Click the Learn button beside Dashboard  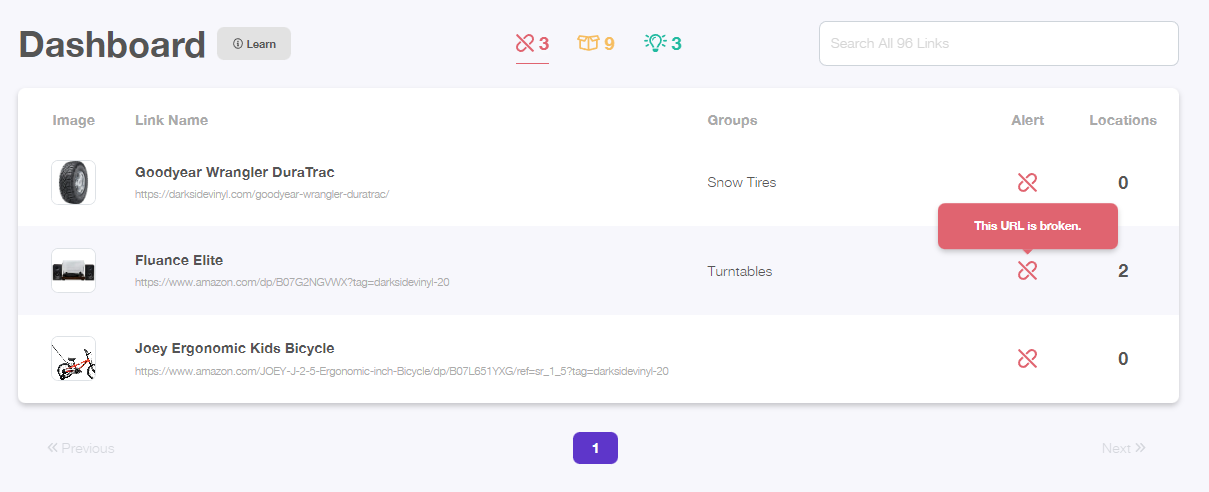pyautogui.click(x=254, y=43)
